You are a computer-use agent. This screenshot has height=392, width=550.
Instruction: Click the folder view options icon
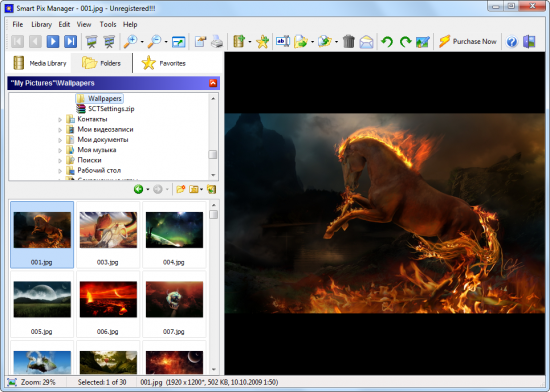click(x=194, y=189)
